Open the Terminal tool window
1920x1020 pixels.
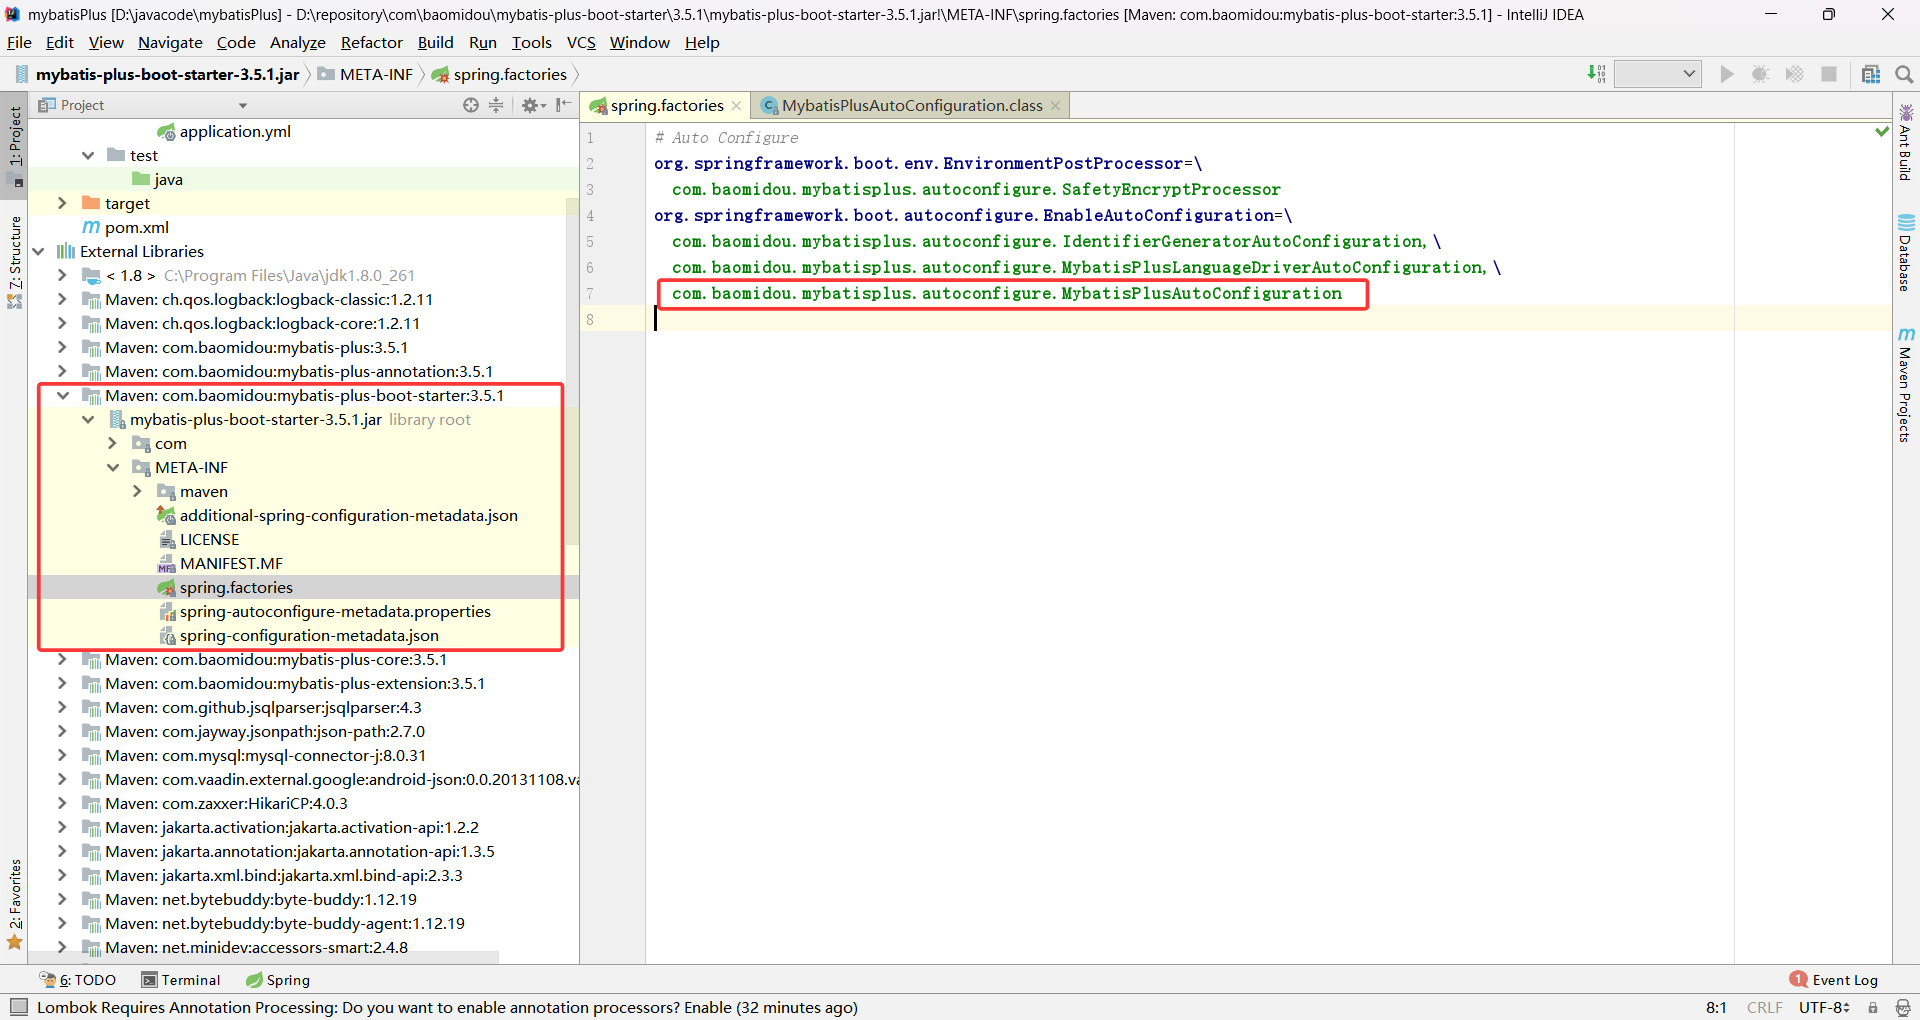coord(181,980)
